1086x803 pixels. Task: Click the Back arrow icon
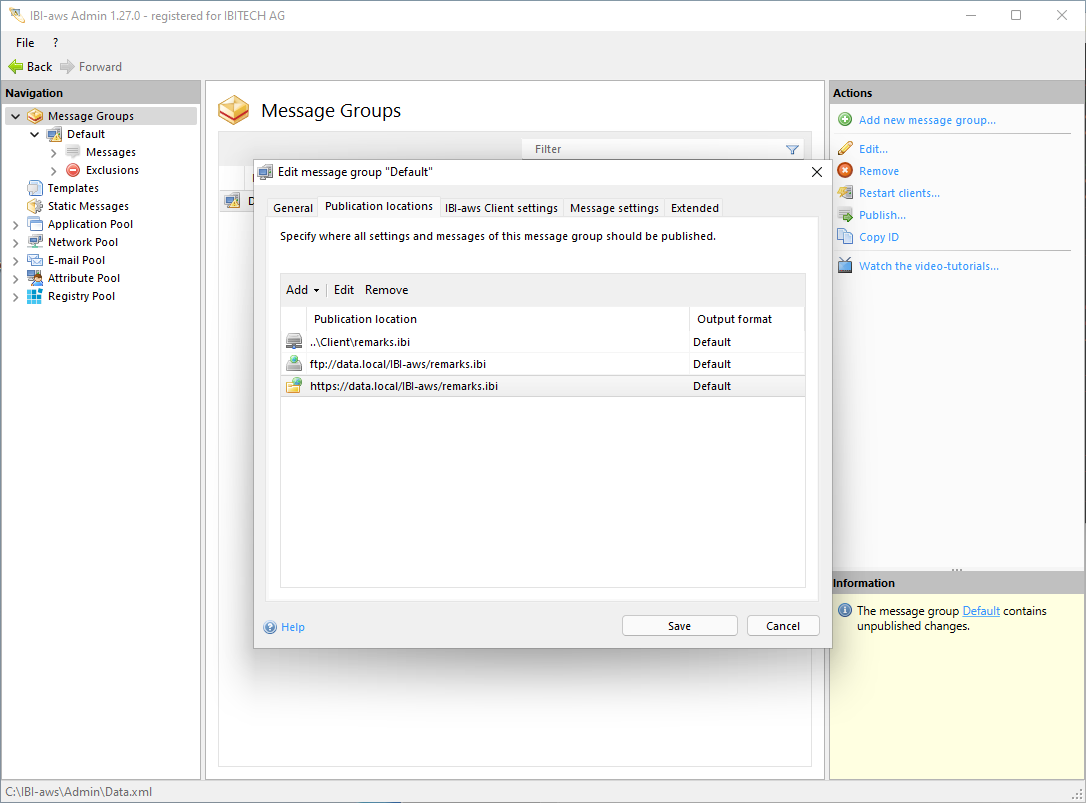tap(16, 67)
